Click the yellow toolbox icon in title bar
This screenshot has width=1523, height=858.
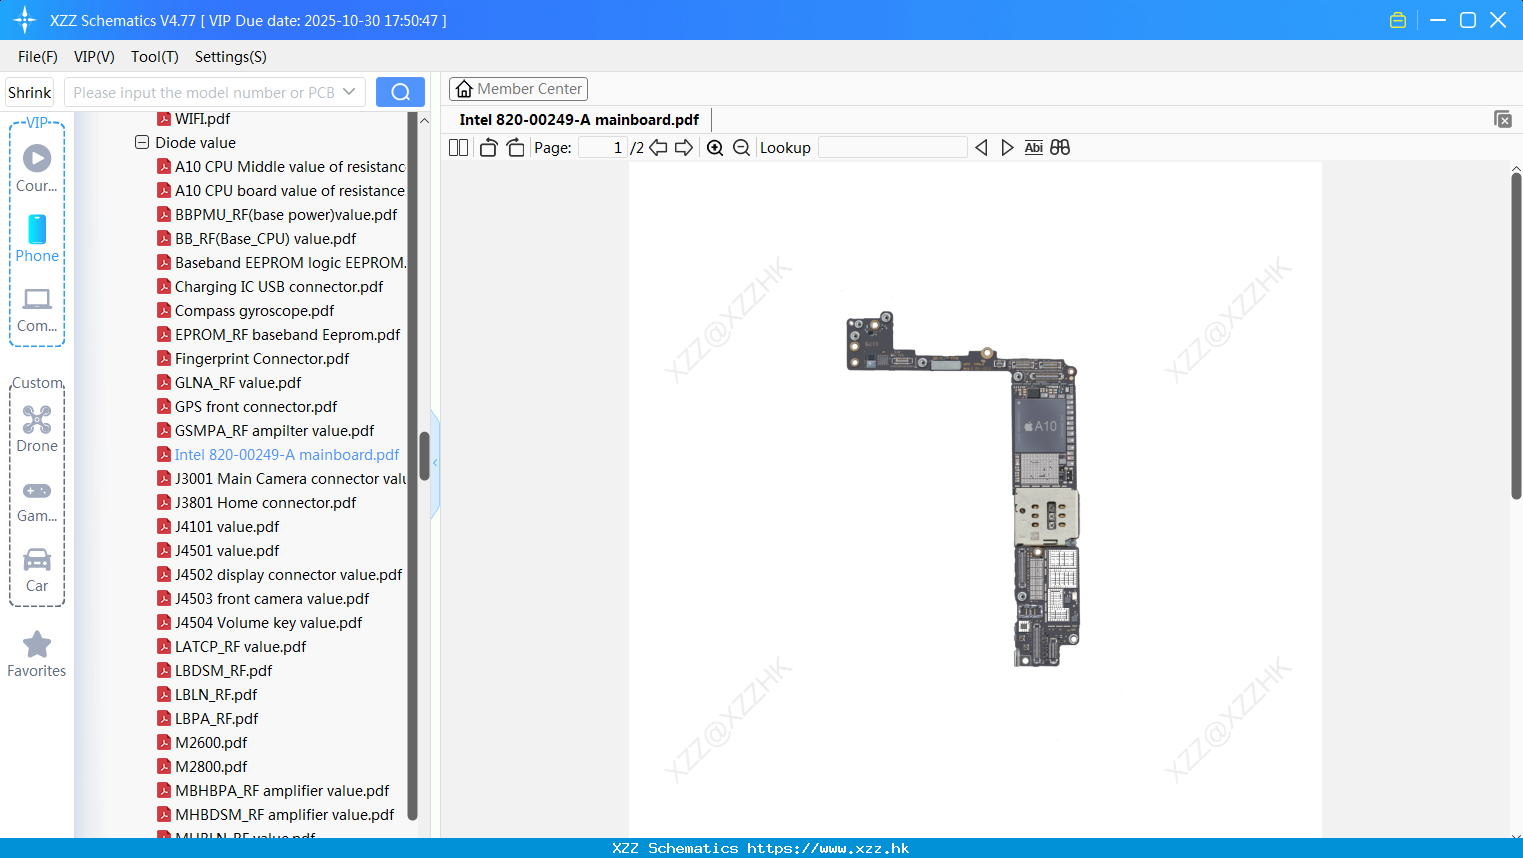coord(1398,20)
